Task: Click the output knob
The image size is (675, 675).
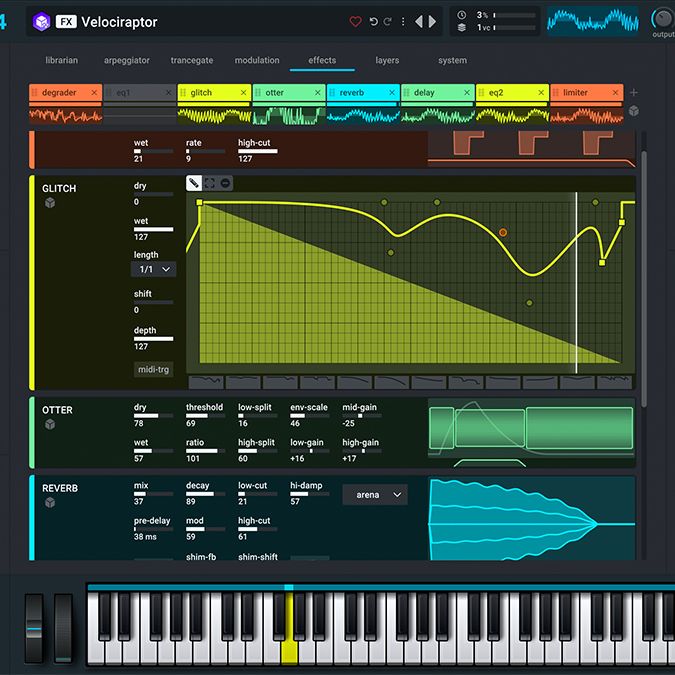Action: [x=663, y=18]
